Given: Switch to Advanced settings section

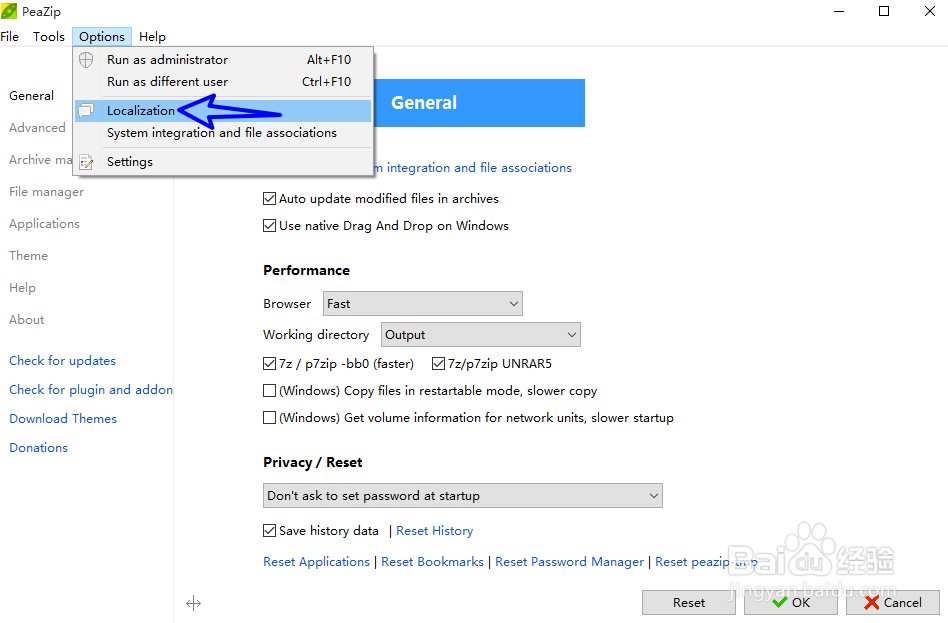Looking at the screenshot, I should point(37,128).
